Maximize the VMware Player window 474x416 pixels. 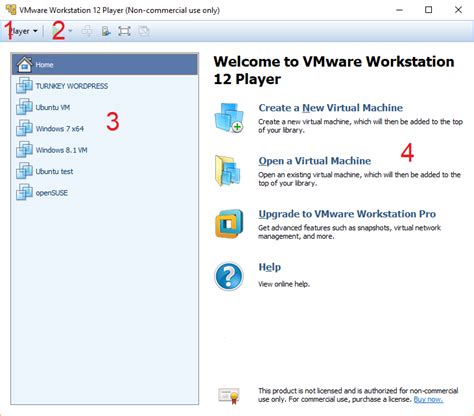[429, 10]
